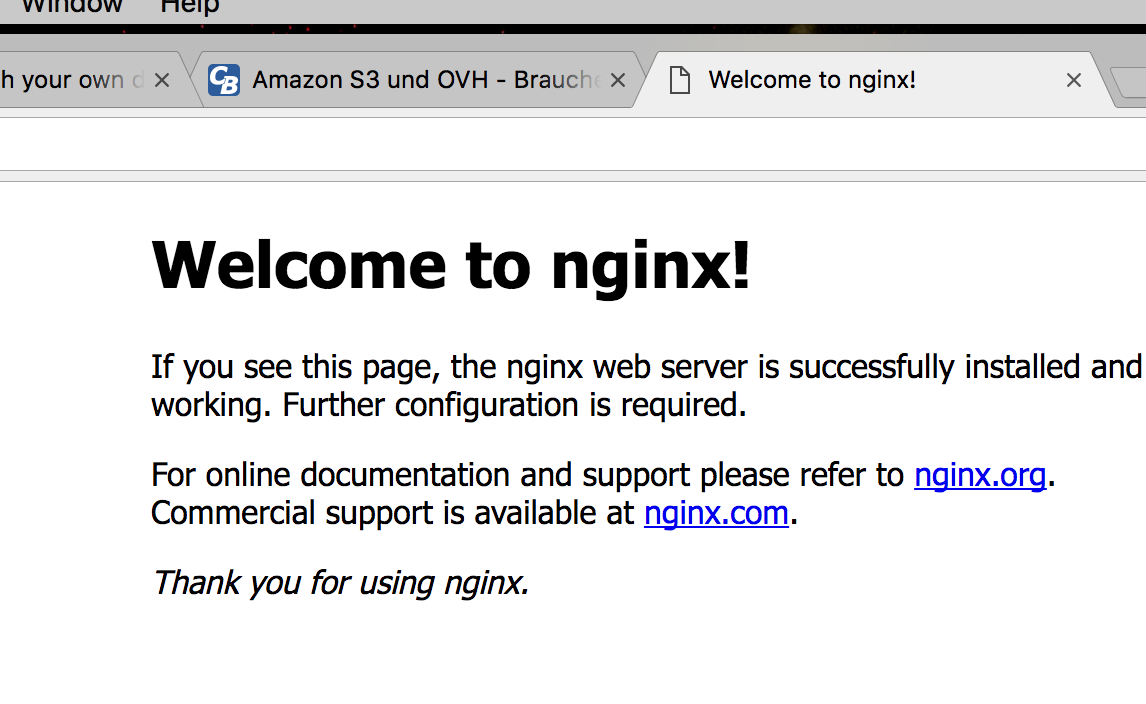Switch to the 'your own' browser tab
Viewport: 1146px width, 704px height.
(73, 80)
